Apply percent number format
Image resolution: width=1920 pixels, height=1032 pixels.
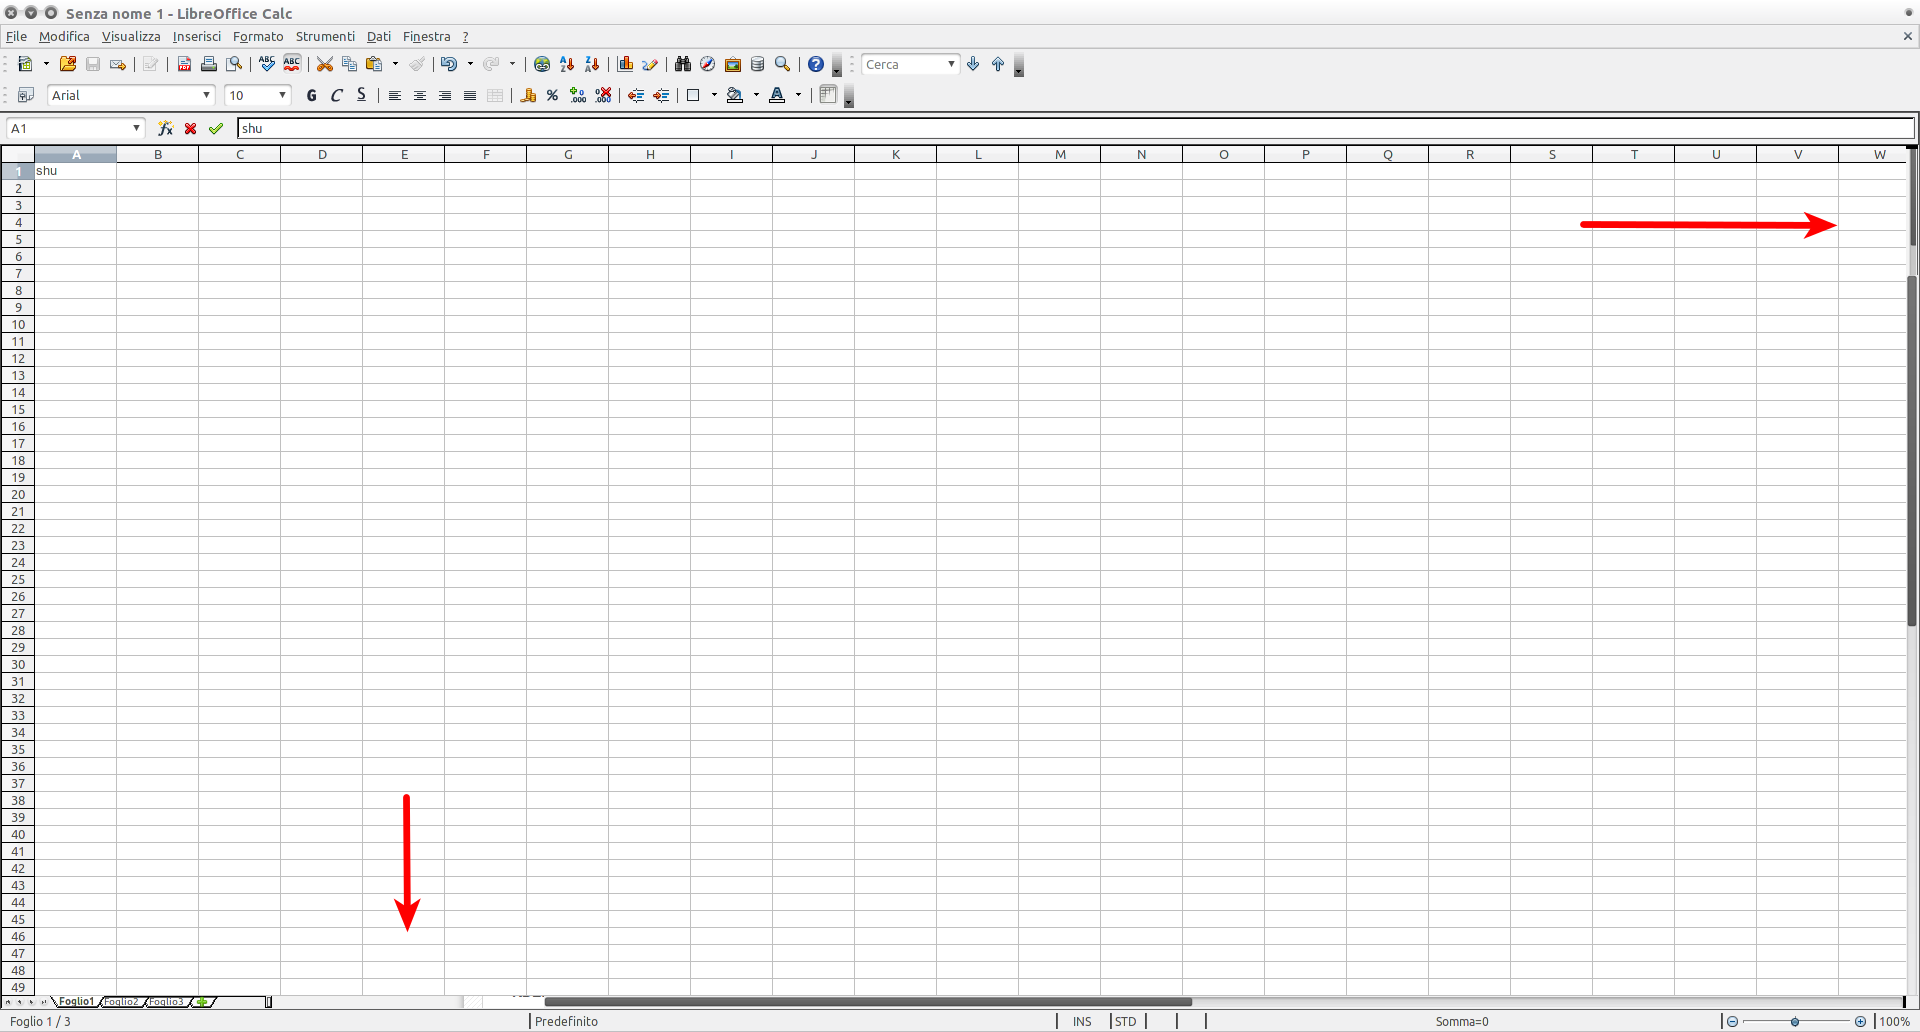552,95
